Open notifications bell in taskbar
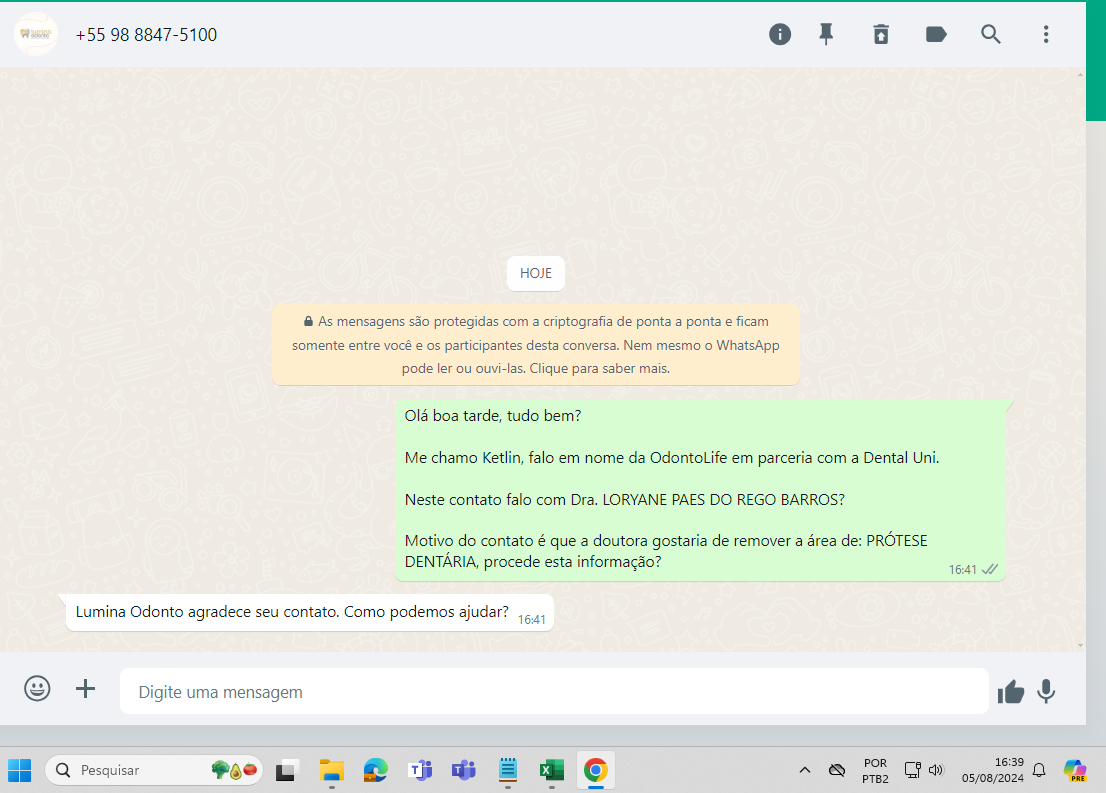 point(1039,770)
